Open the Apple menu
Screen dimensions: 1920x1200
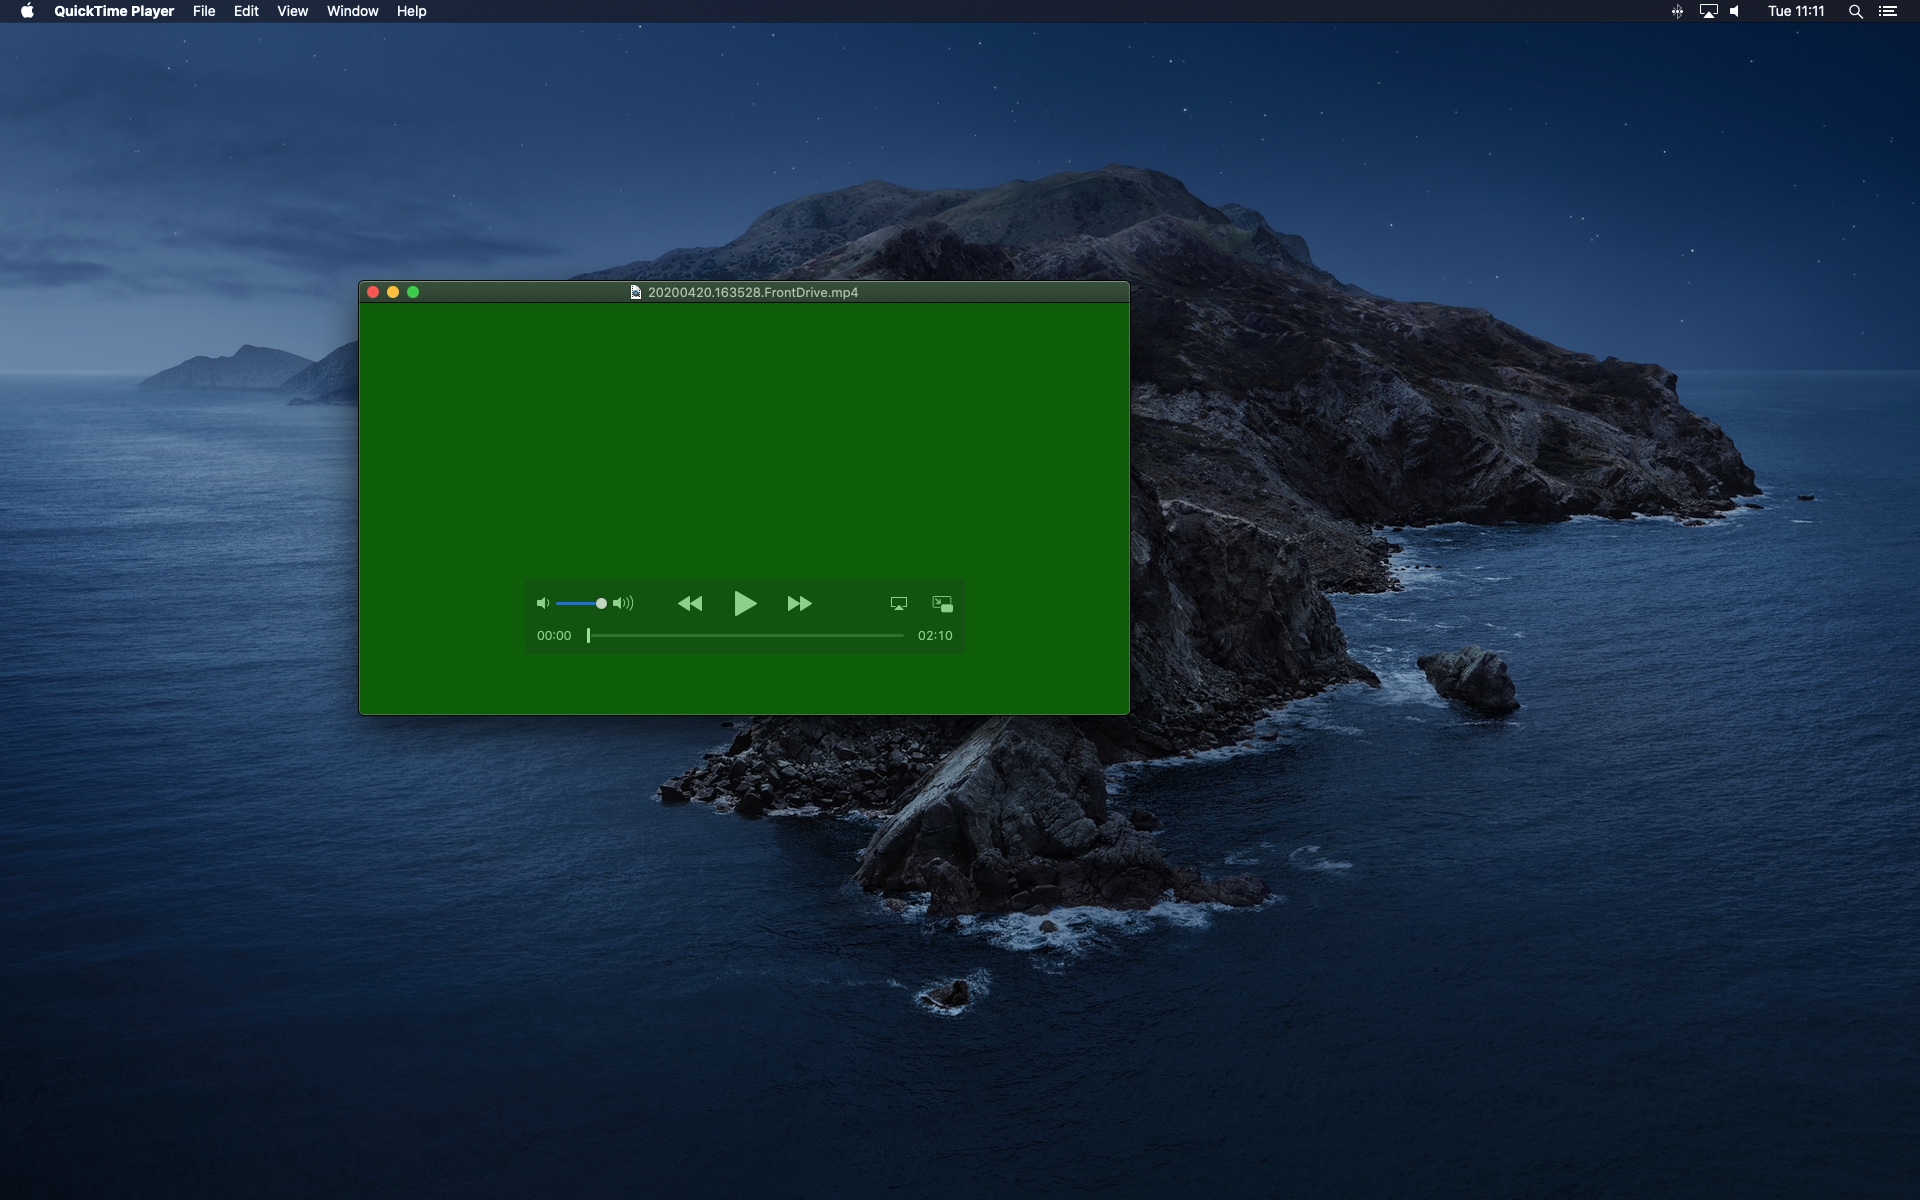click(26, 11)
